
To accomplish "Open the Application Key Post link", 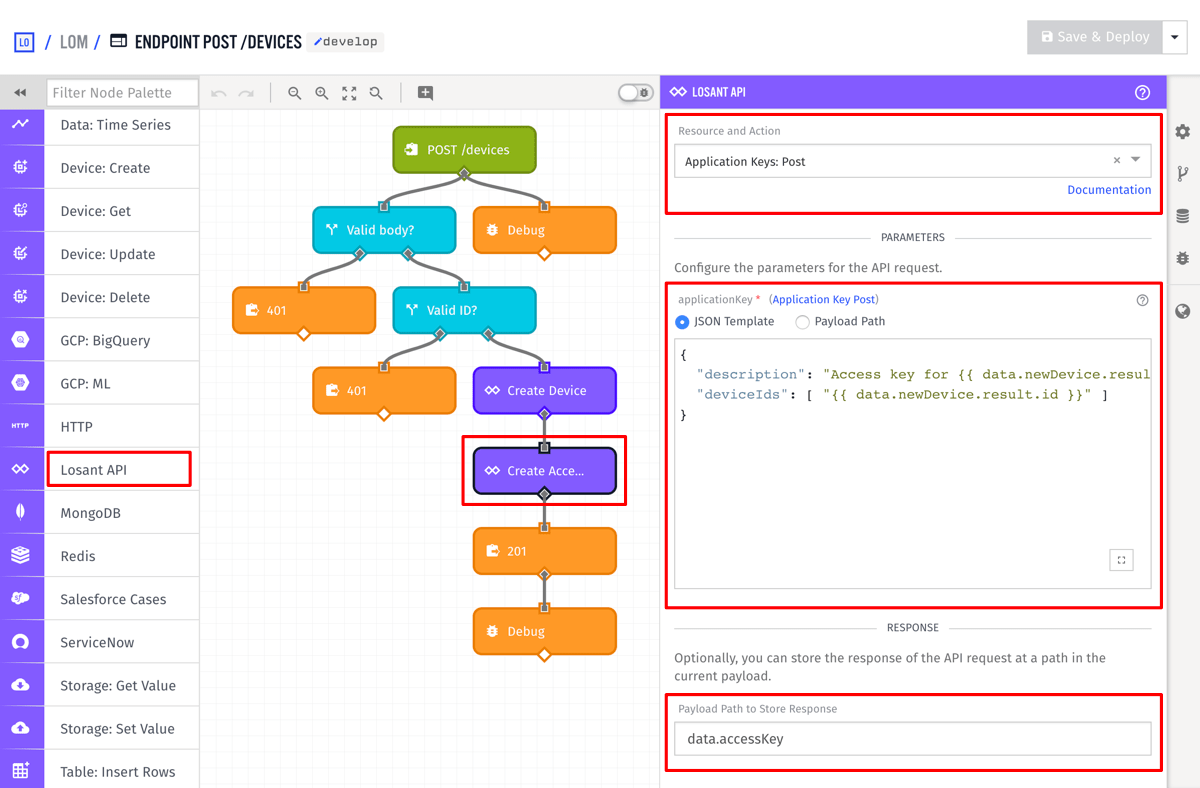I will (x=824, y=299).
